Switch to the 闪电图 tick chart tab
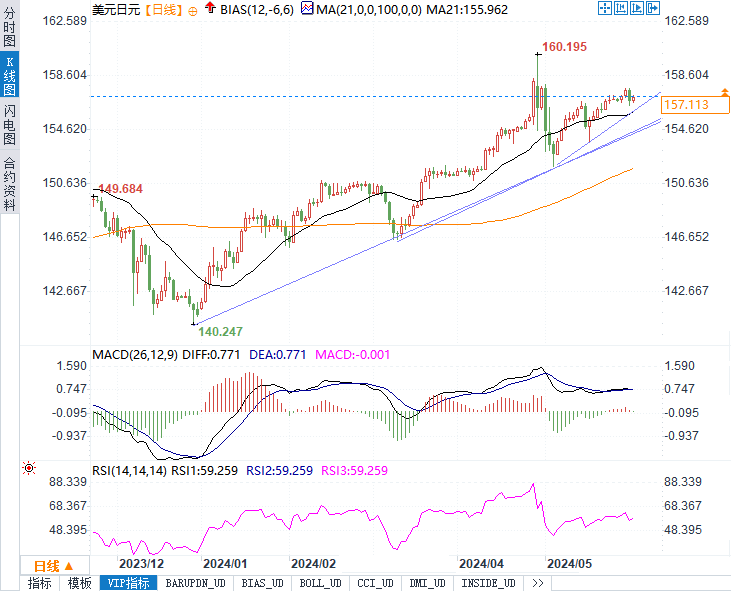Screen dimensions: 731x591 click(x=9, y=124)
